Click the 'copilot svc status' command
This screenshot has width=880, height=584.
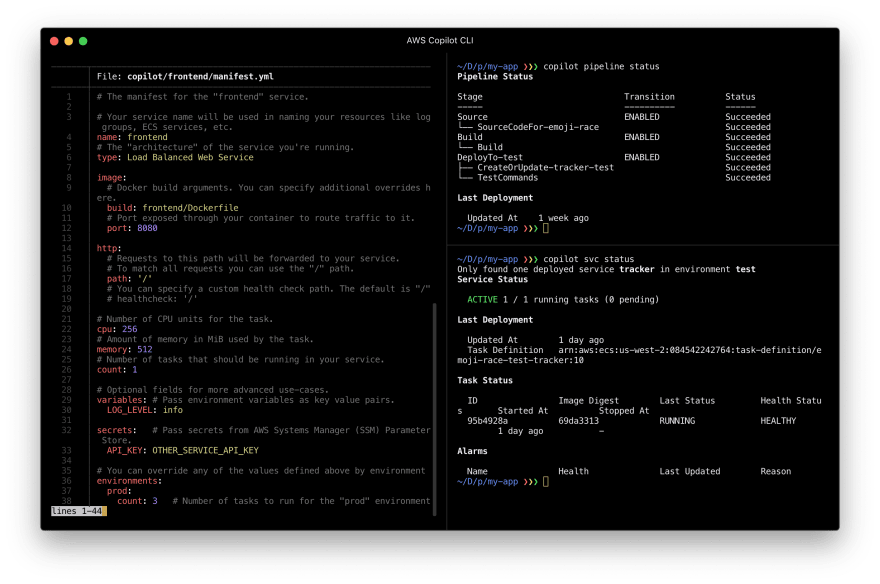[x=589, y=259]
